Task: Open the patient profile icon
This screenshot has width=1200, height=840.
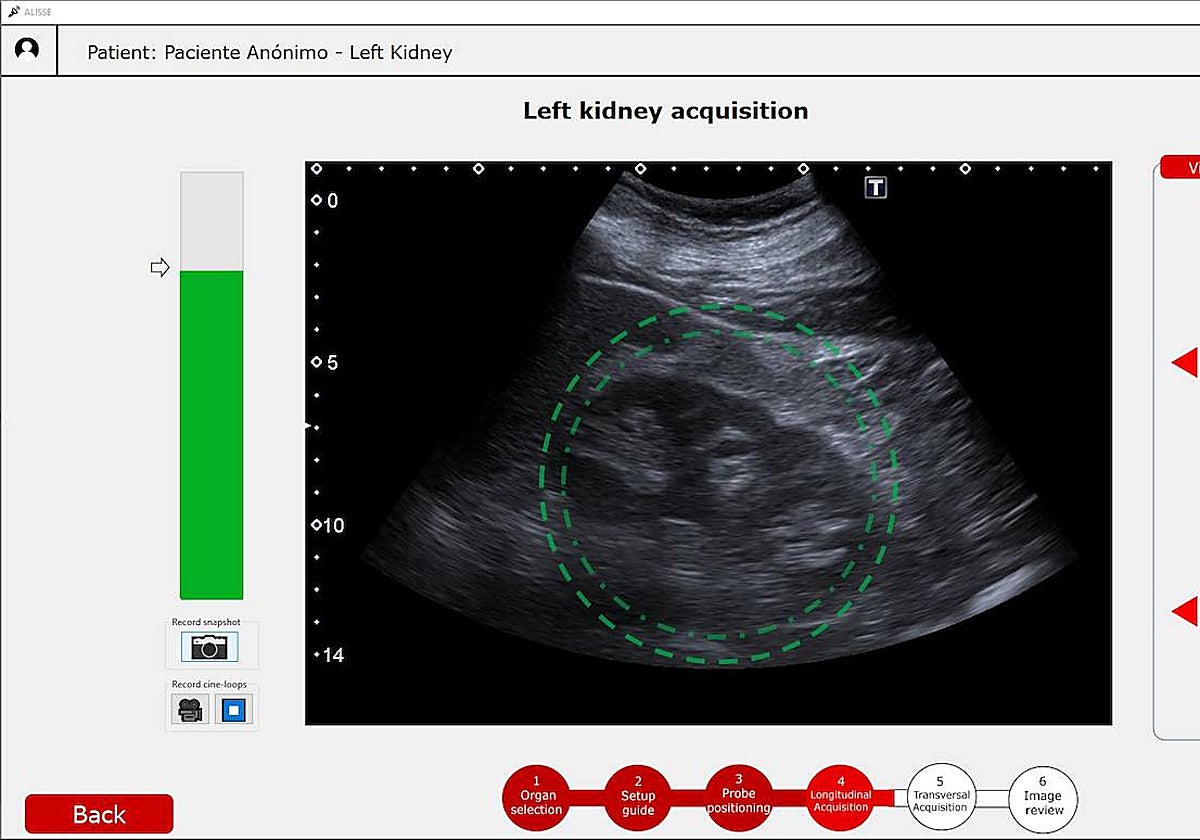Action: [x=28, y=49]
